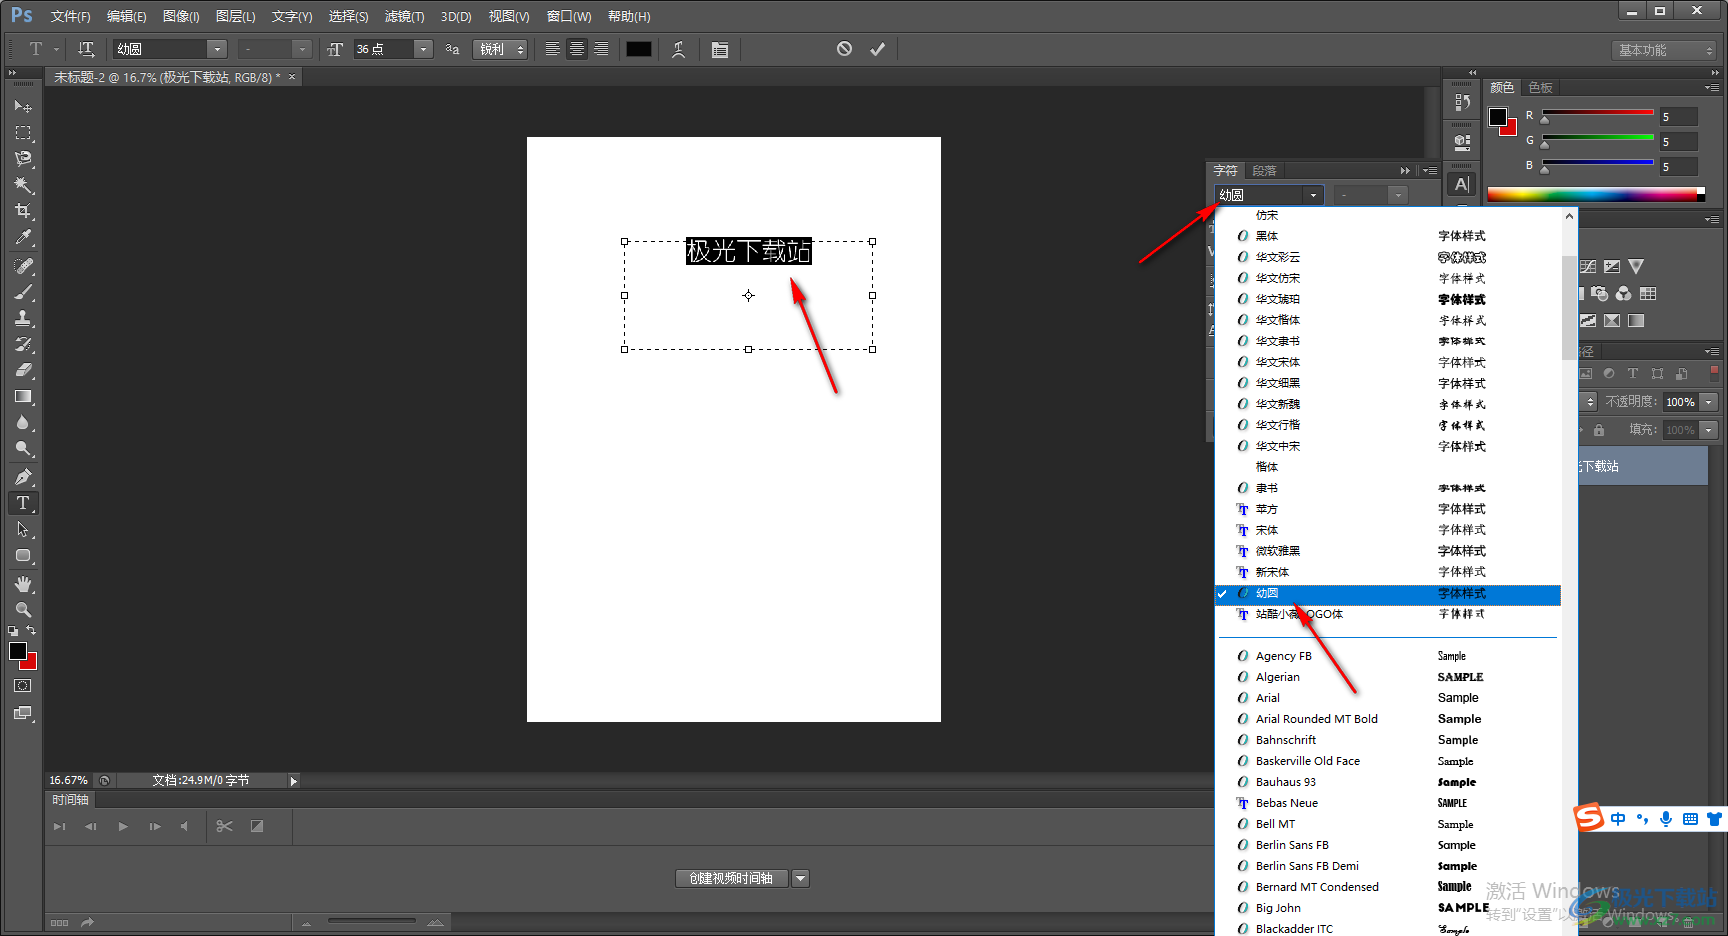Image resolution: width=1728 pixels, height=936 pixels.
Task: Open the 窗口(W) menu
Action: 569,16
